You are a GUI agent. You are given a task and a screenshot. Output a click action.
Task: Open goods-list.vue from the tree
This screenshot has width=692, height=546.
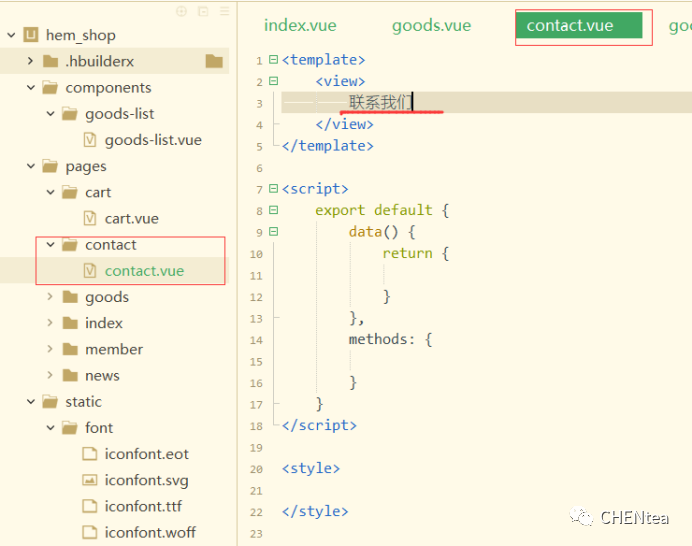[153, 140]
